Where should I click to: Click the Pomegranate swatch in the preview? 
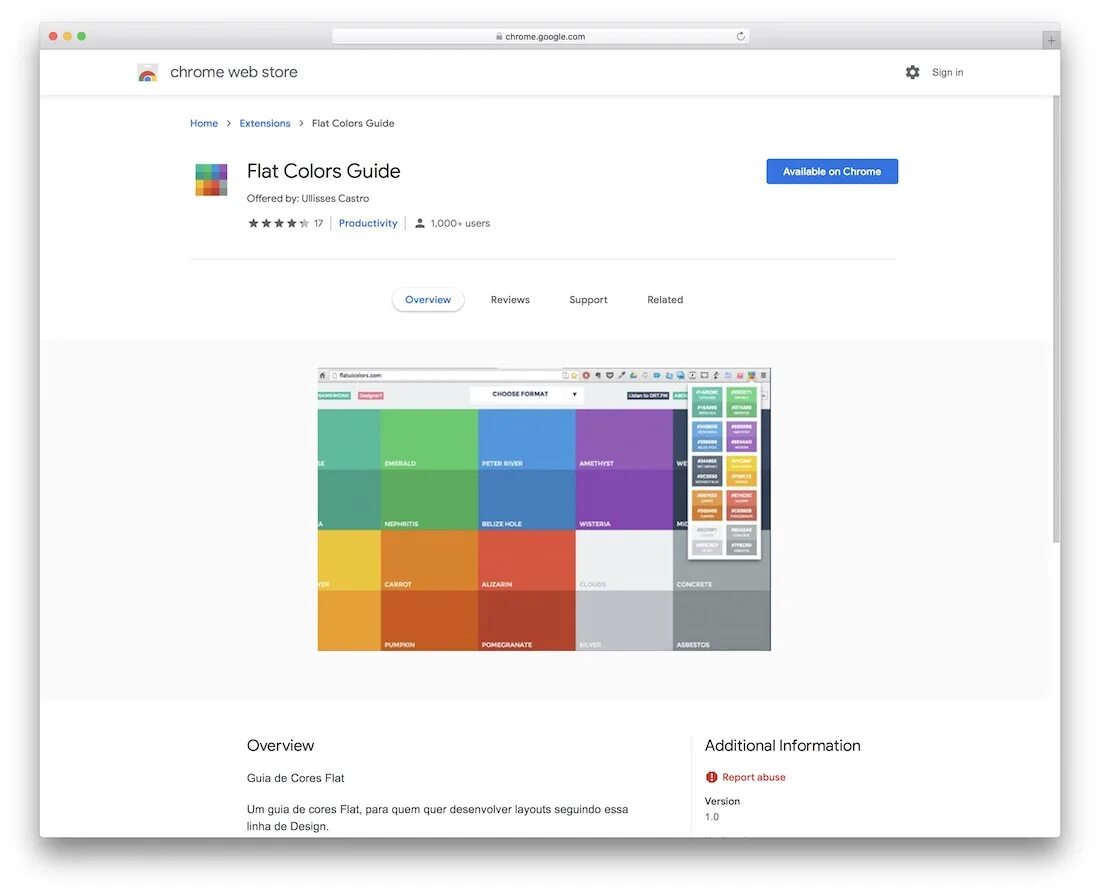click(527, 620)
